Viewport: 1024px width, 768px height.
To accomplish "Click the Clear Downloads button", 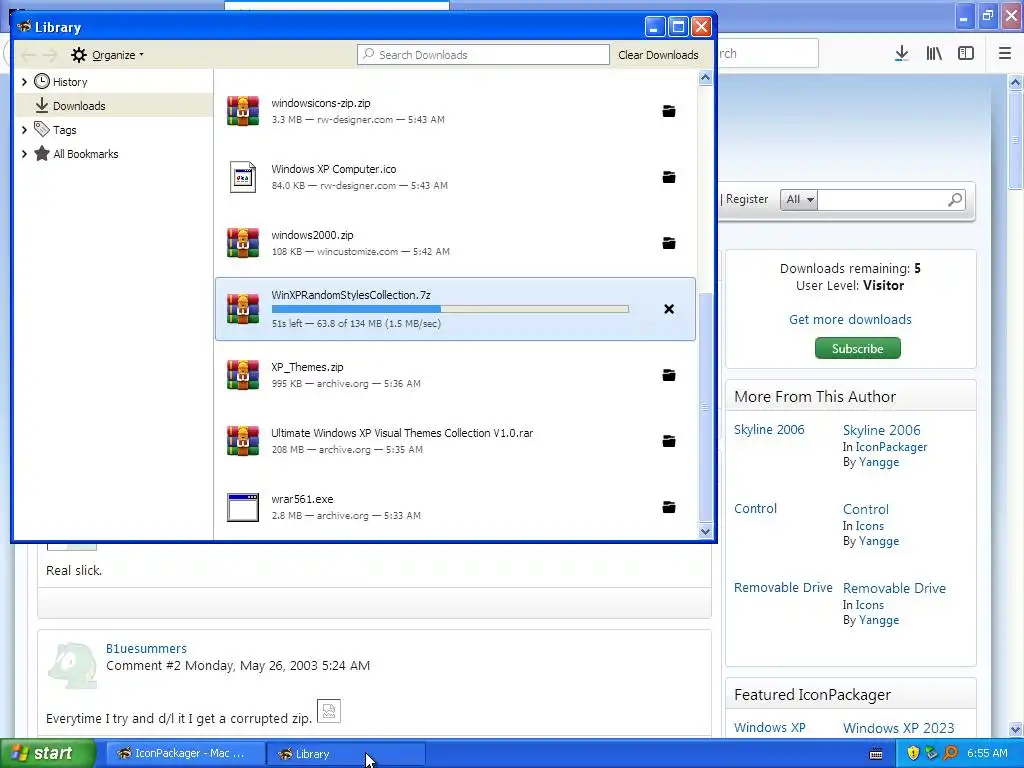I will pyautogui.click(x=658, y=55).
